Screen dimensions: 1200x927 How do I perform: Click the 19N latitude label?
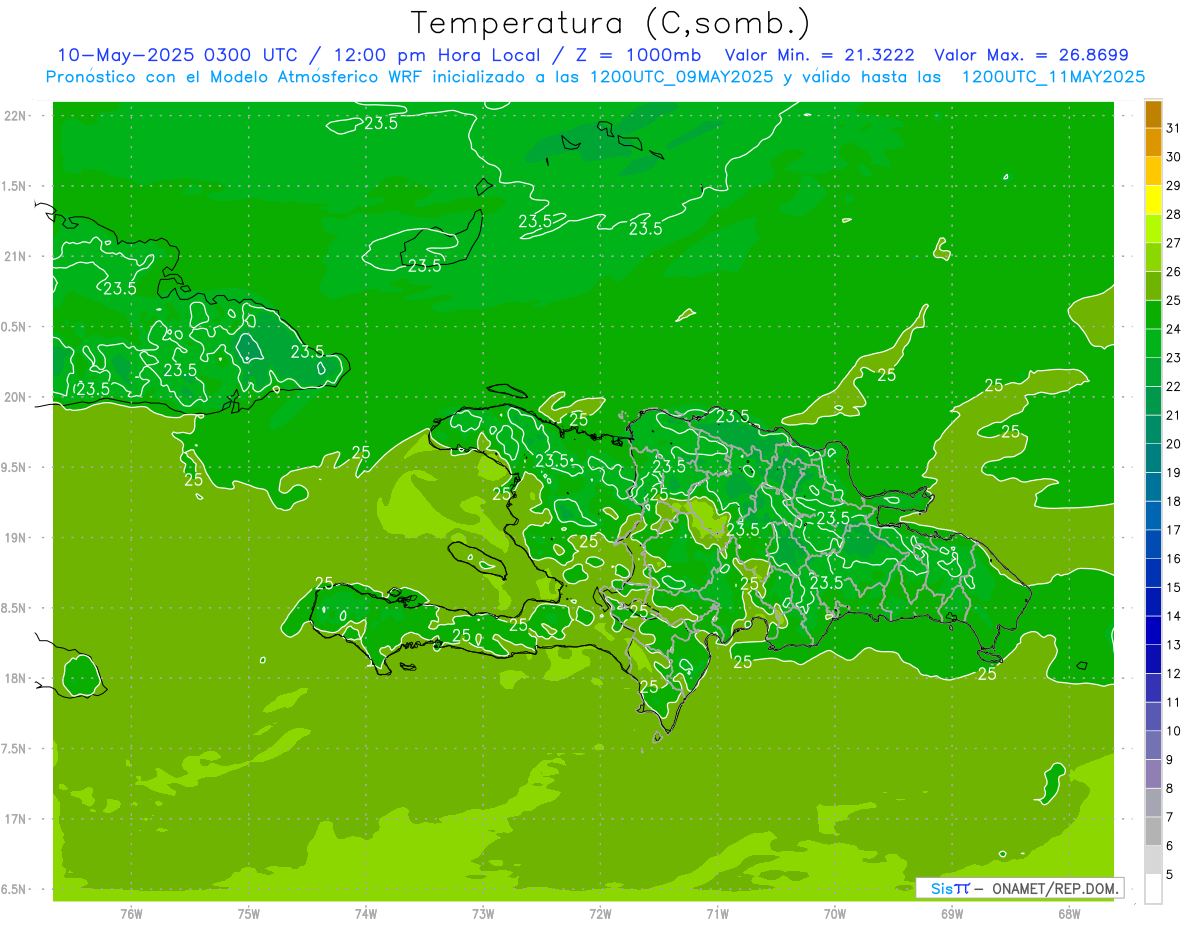pyautogui.click(x=16, y=538)
